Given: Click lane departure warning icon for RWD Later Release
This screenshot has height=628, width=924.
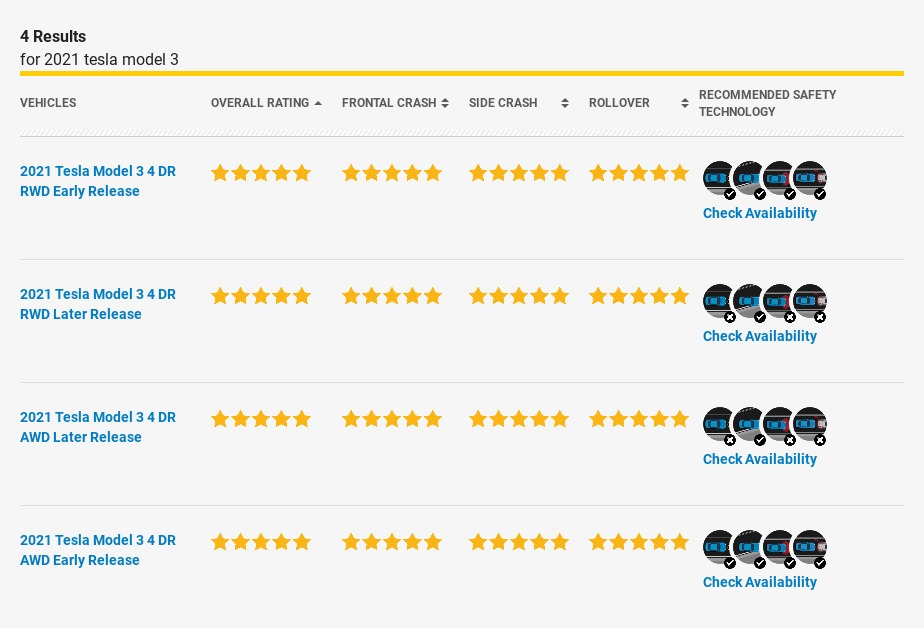Looking at the screenshot, I should (748, 301).
